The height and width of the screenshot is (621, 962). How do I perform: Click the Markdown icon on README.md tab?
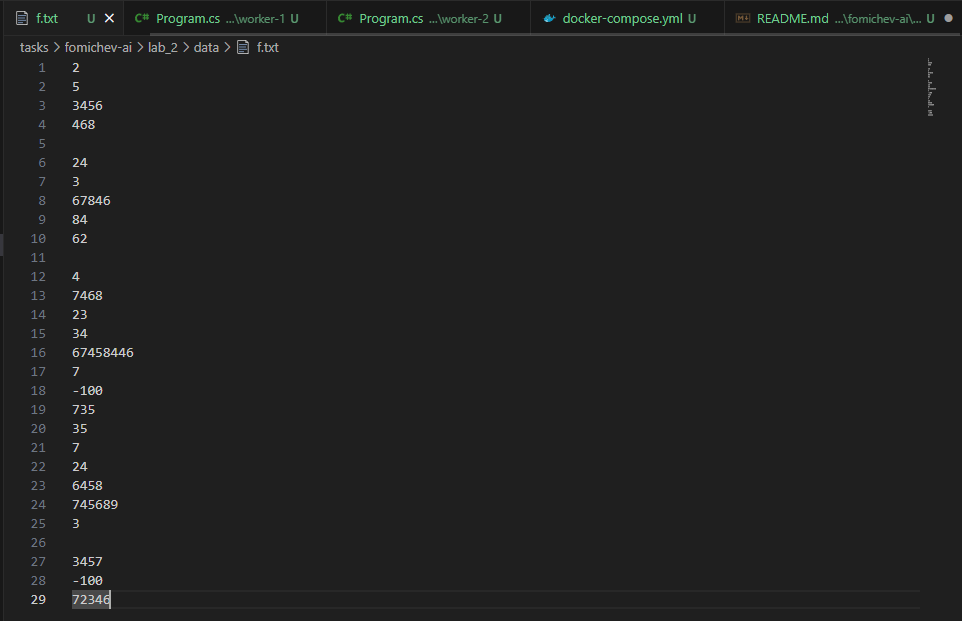[743, 18]
